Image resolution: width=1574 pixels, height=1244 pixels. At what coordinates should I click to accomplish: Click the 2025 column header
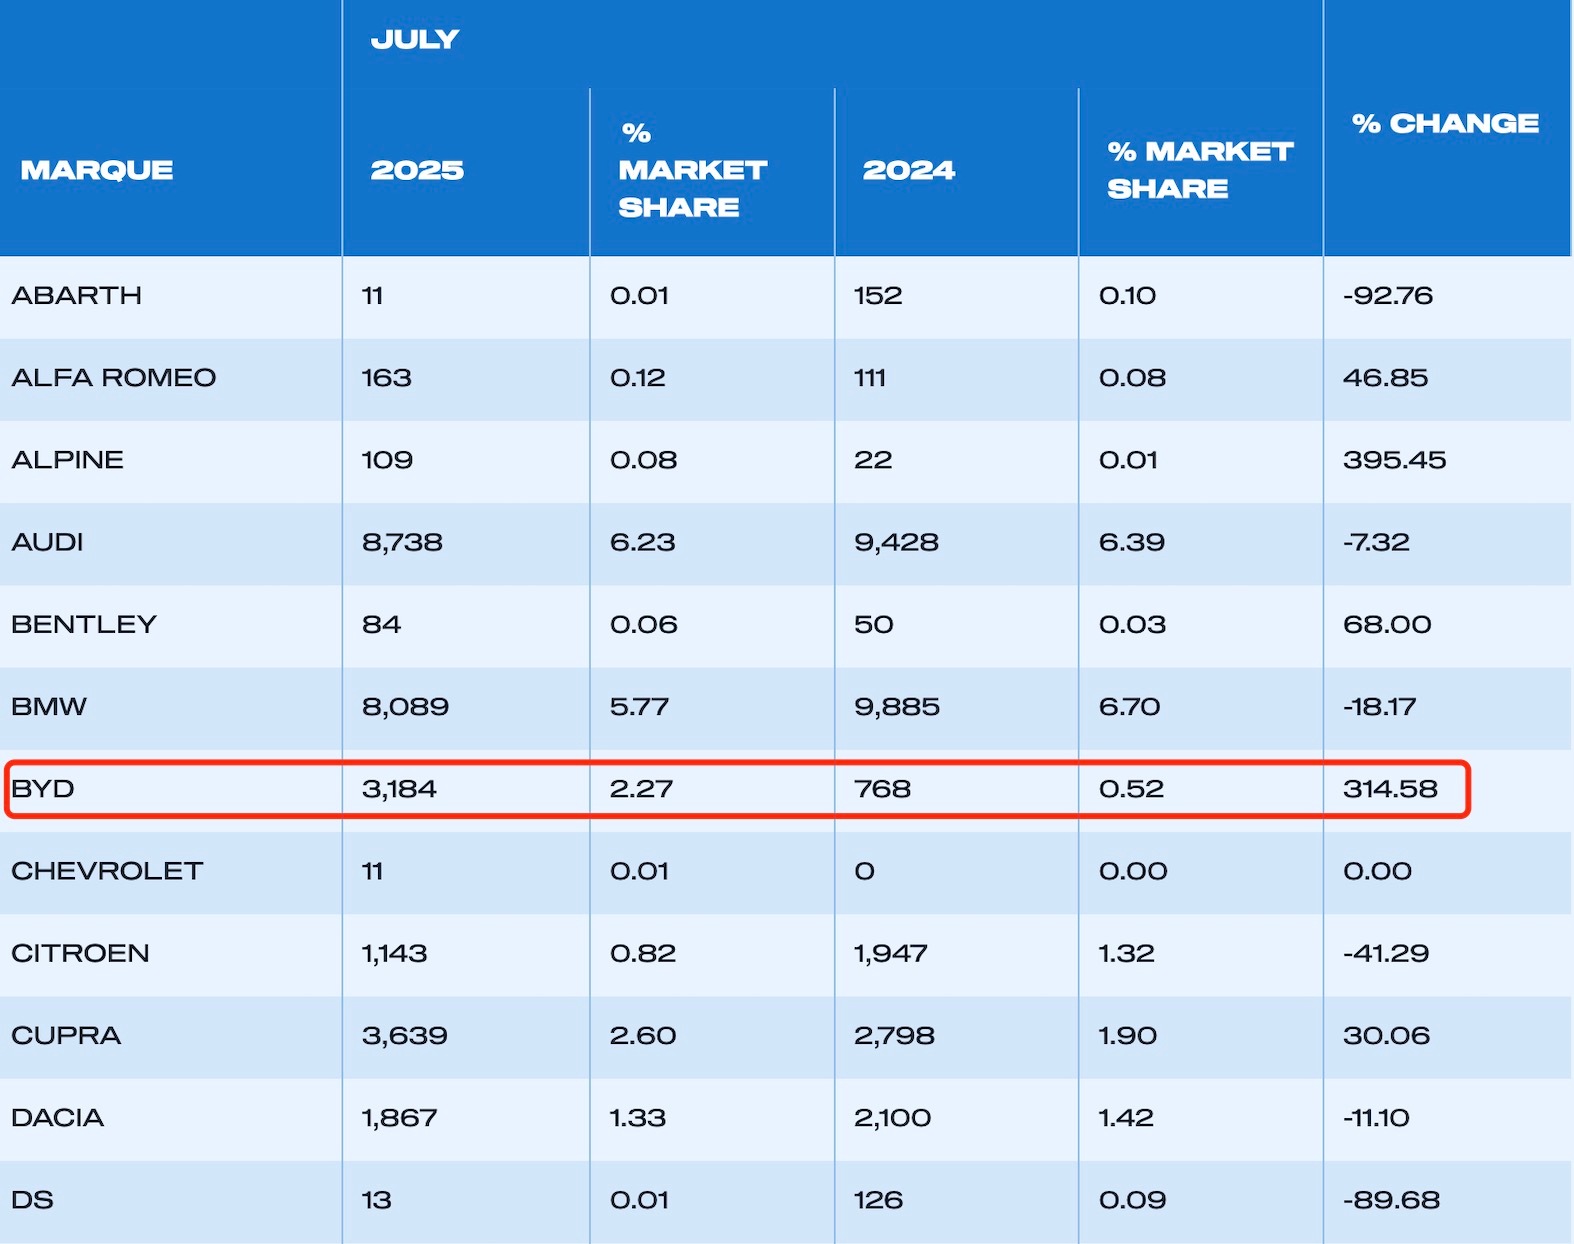point(417,170)
